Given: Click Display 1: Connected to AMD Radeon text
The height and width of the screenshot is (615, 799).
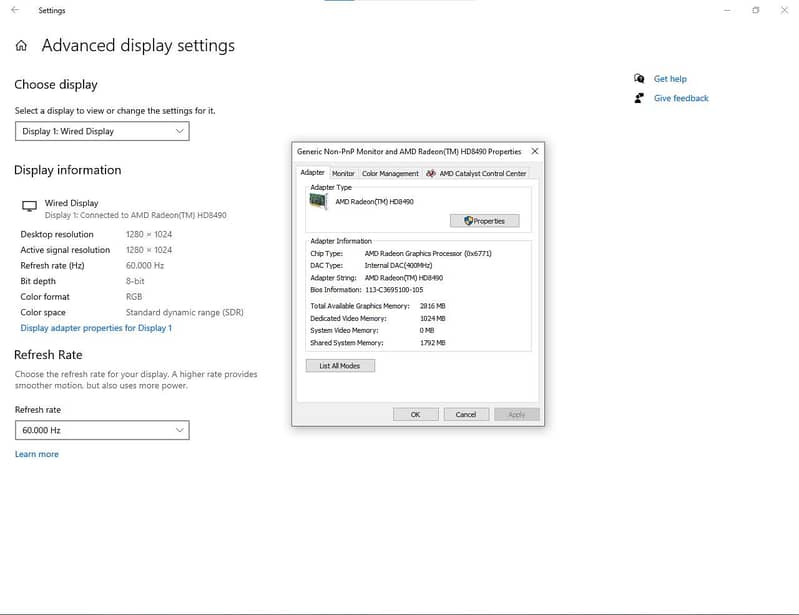Looking at the screenshot, I should (136, 215).
